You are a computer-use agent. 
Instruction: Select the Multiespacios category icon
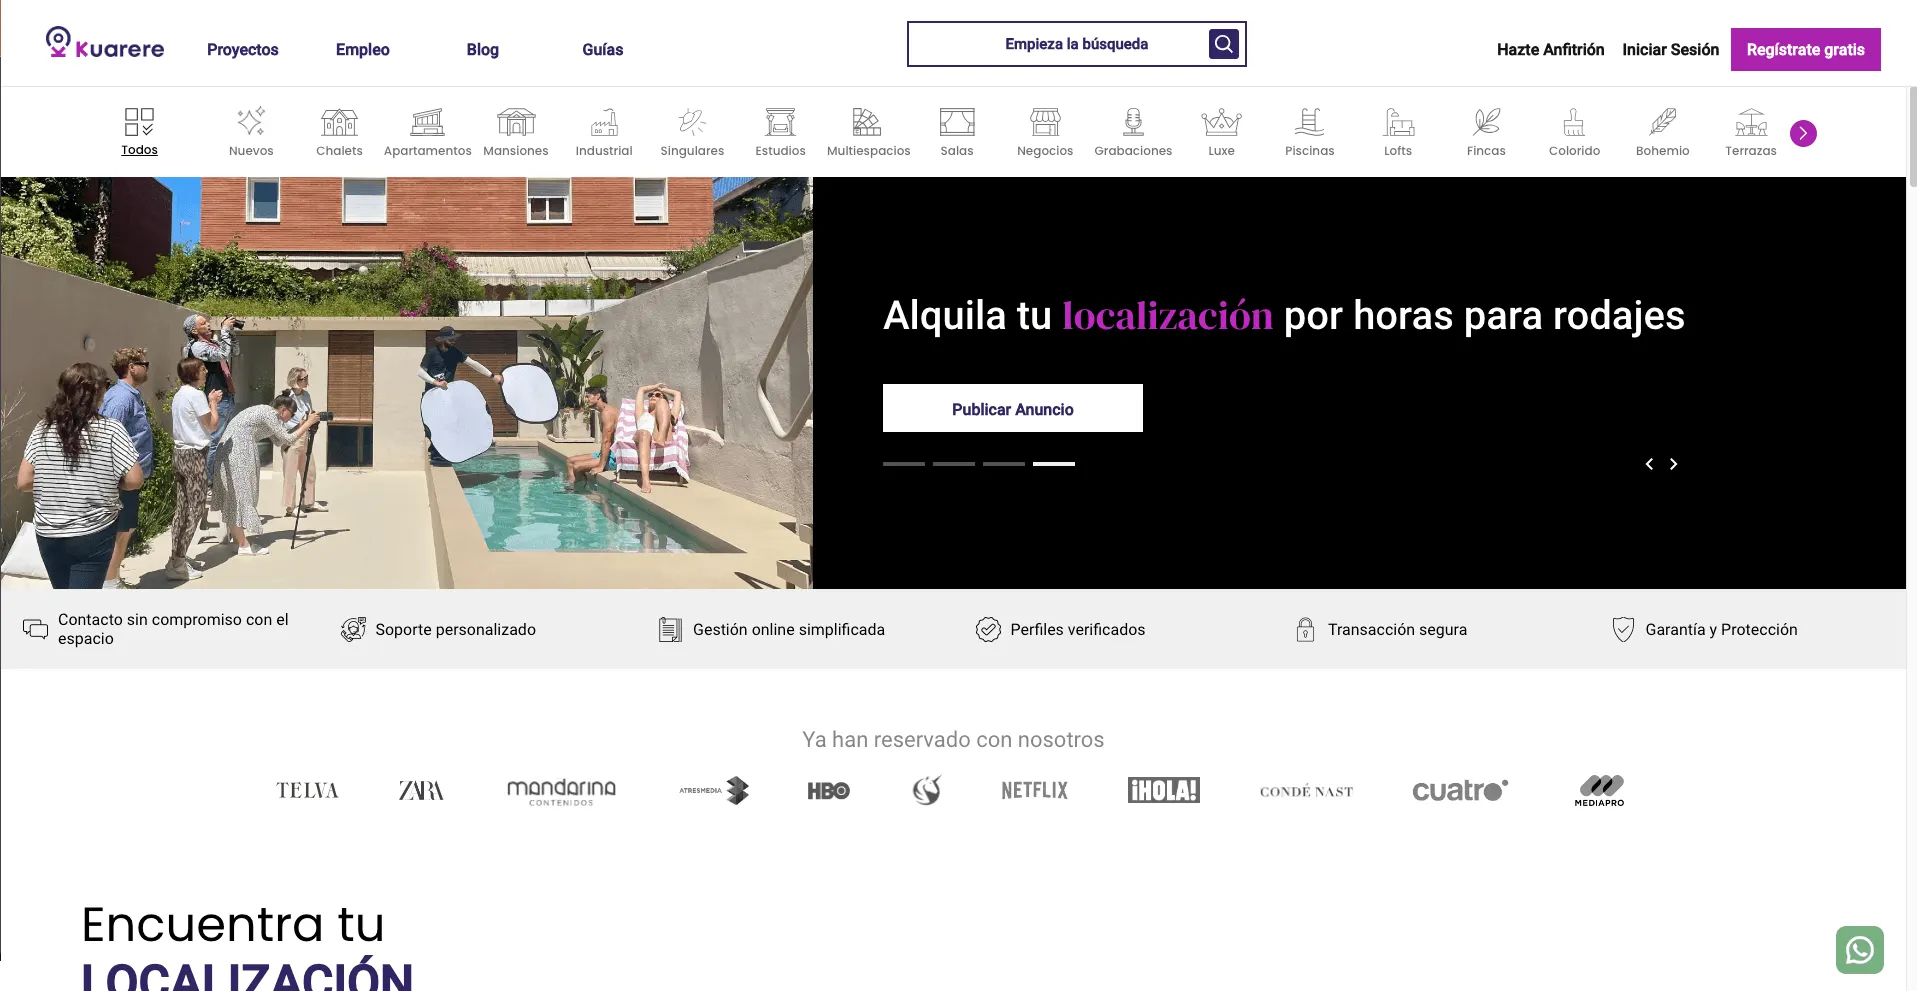(x=868, y=122)
